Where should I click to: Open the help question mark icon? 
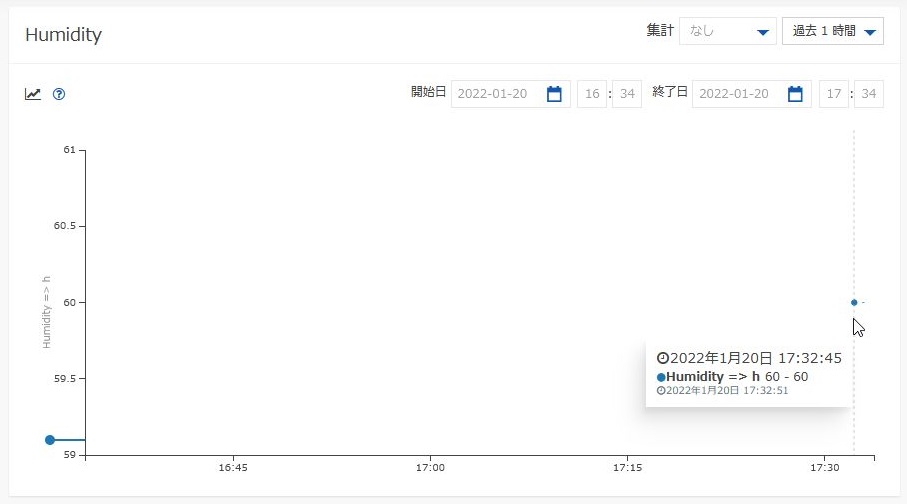(x=59, y=94)
